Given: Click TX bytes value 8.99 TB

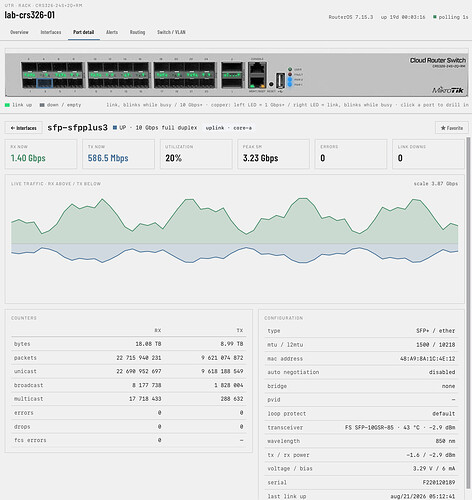Looking at the screenshot, I should pyautogui.click(x=232, y=344).
